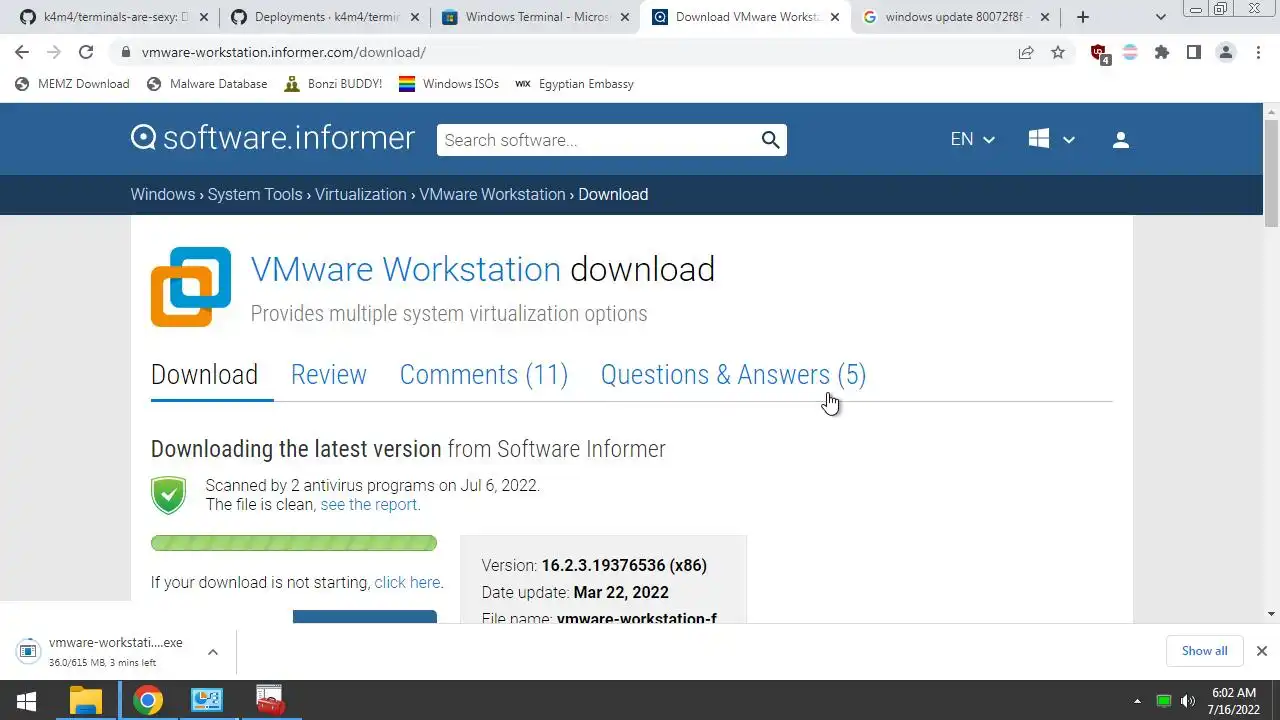Click the VMware Workstation logo icon
The image size is (1280, 720).
(191, 287)
